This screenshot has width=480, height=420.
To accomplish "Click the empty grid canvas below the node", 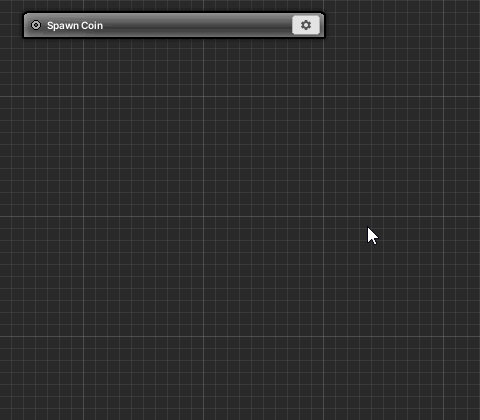I will [173, 200].
